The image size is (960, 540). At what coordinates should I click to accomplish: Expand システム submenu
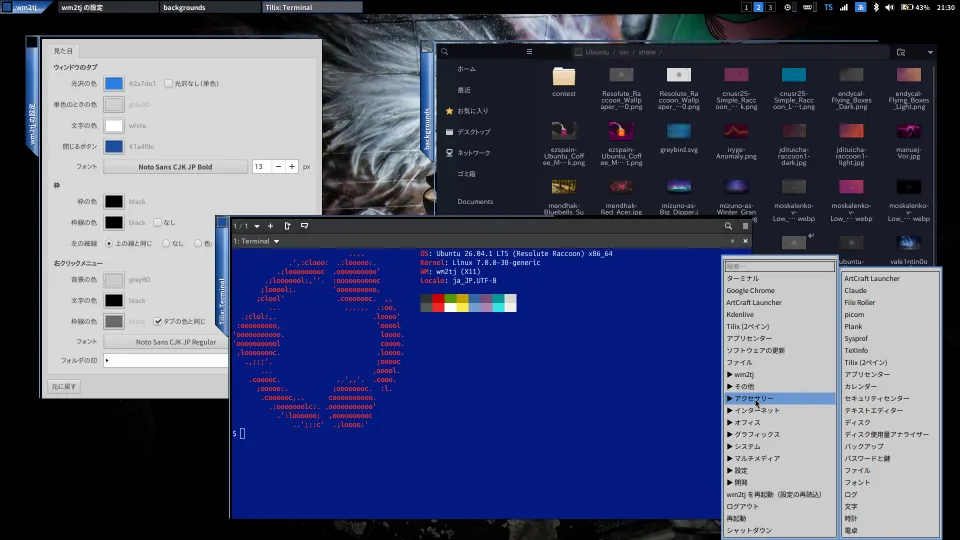pos(779,446)
